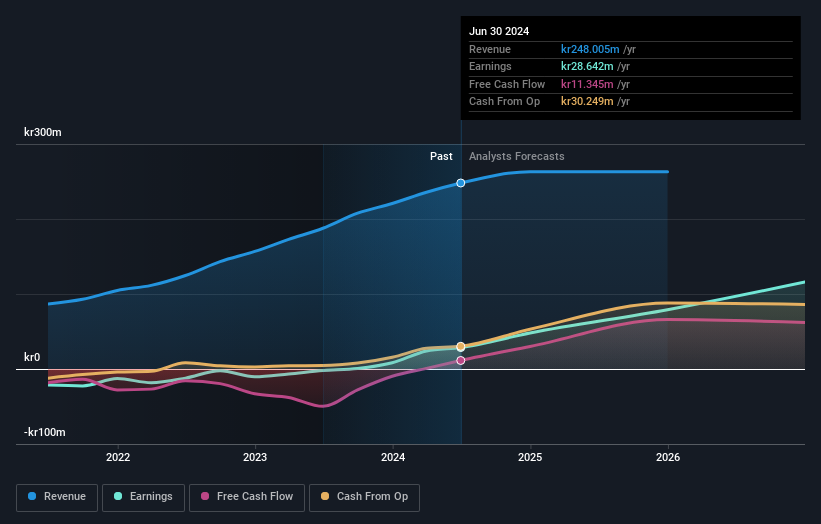
Task: Click the Earnings row label in tooltip
Action: pyautogui.click(x=490, y=66)
